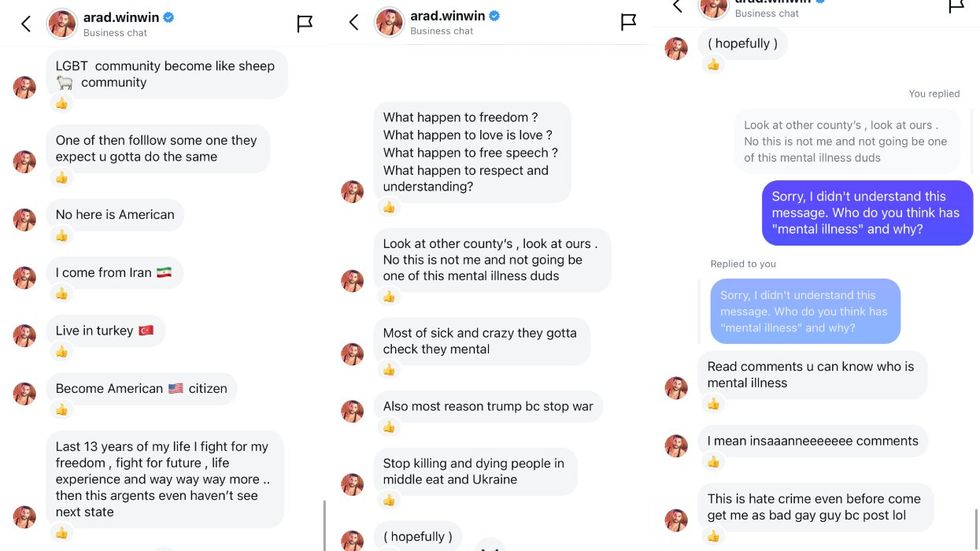Tap thumbs-up under "I mean insaanneeeeee comments"

[713, 462]
